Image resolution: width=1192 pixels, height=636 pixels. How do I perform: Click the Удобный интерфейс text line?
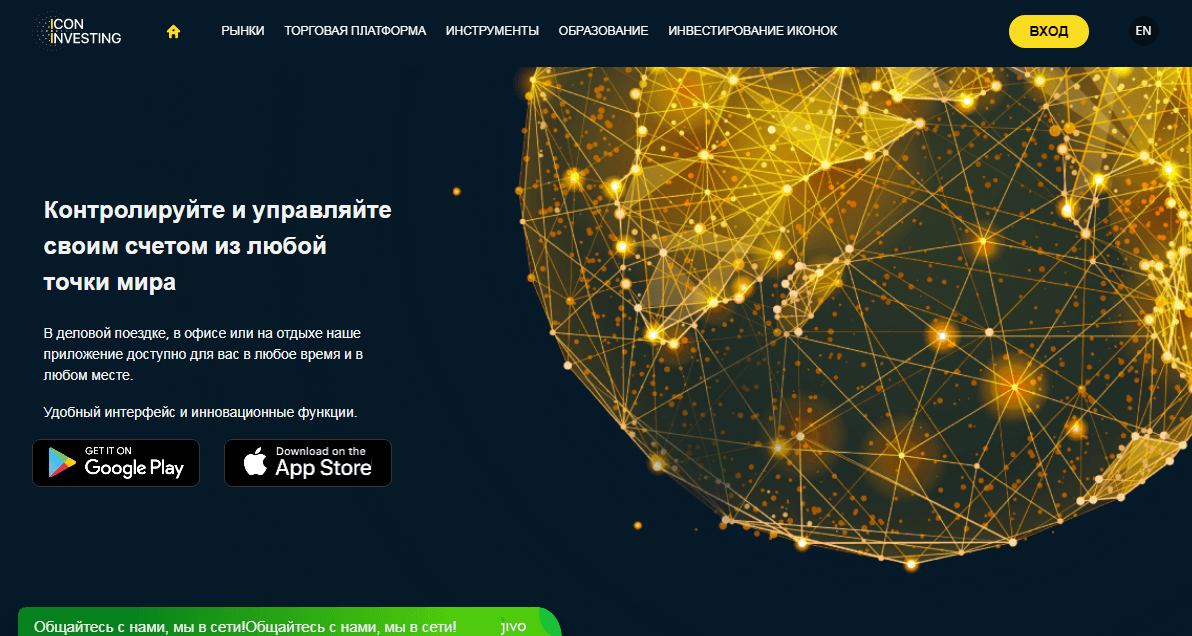pos(200,412)
